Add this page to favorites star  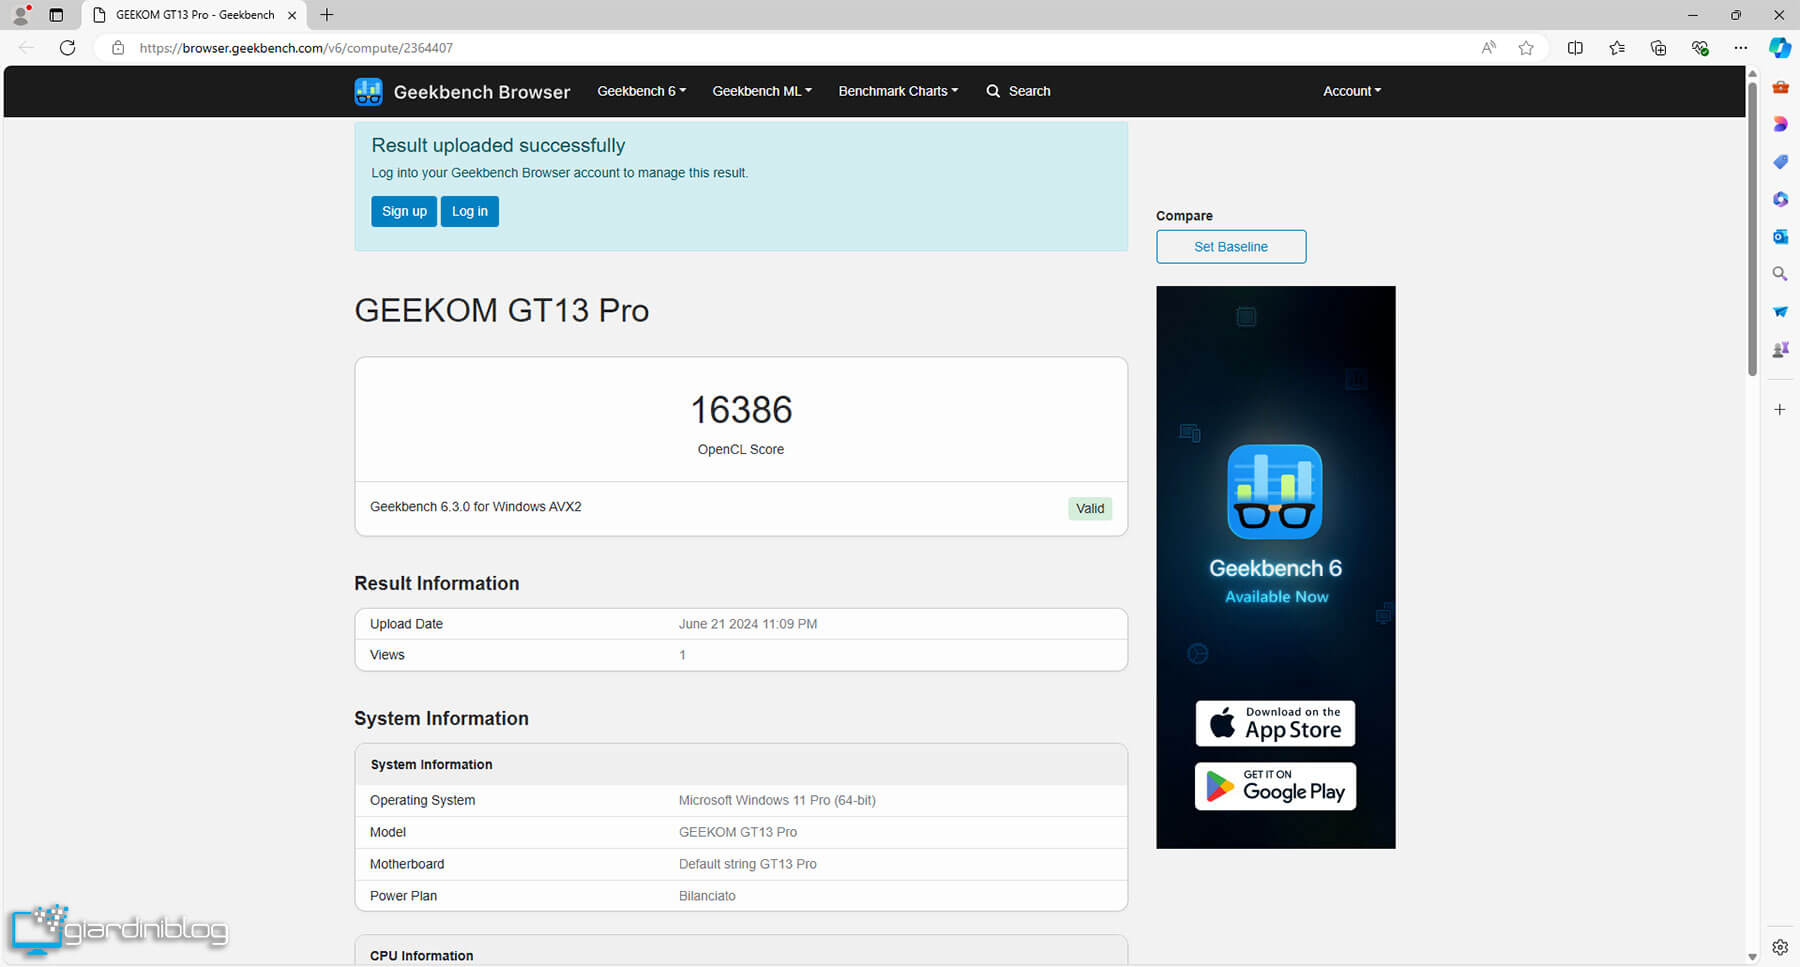[x=1526, y=48]
